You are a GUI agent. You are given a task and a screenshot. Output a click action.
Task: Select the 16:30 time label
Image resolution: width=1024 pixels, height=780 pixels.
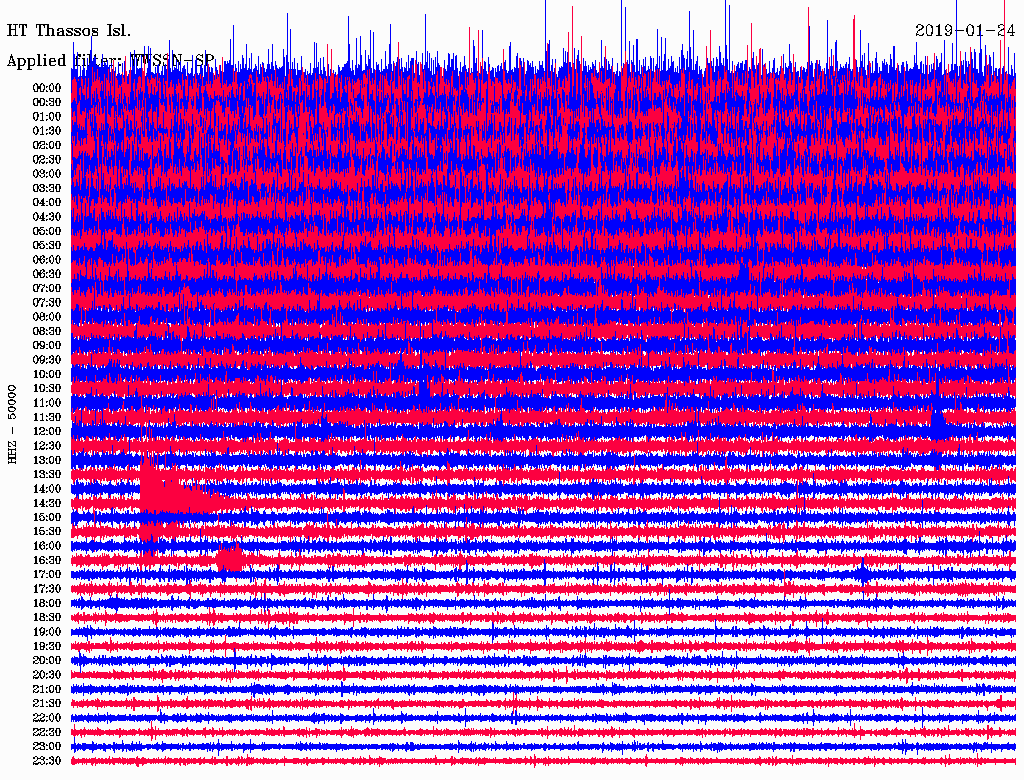pos(47,561)
